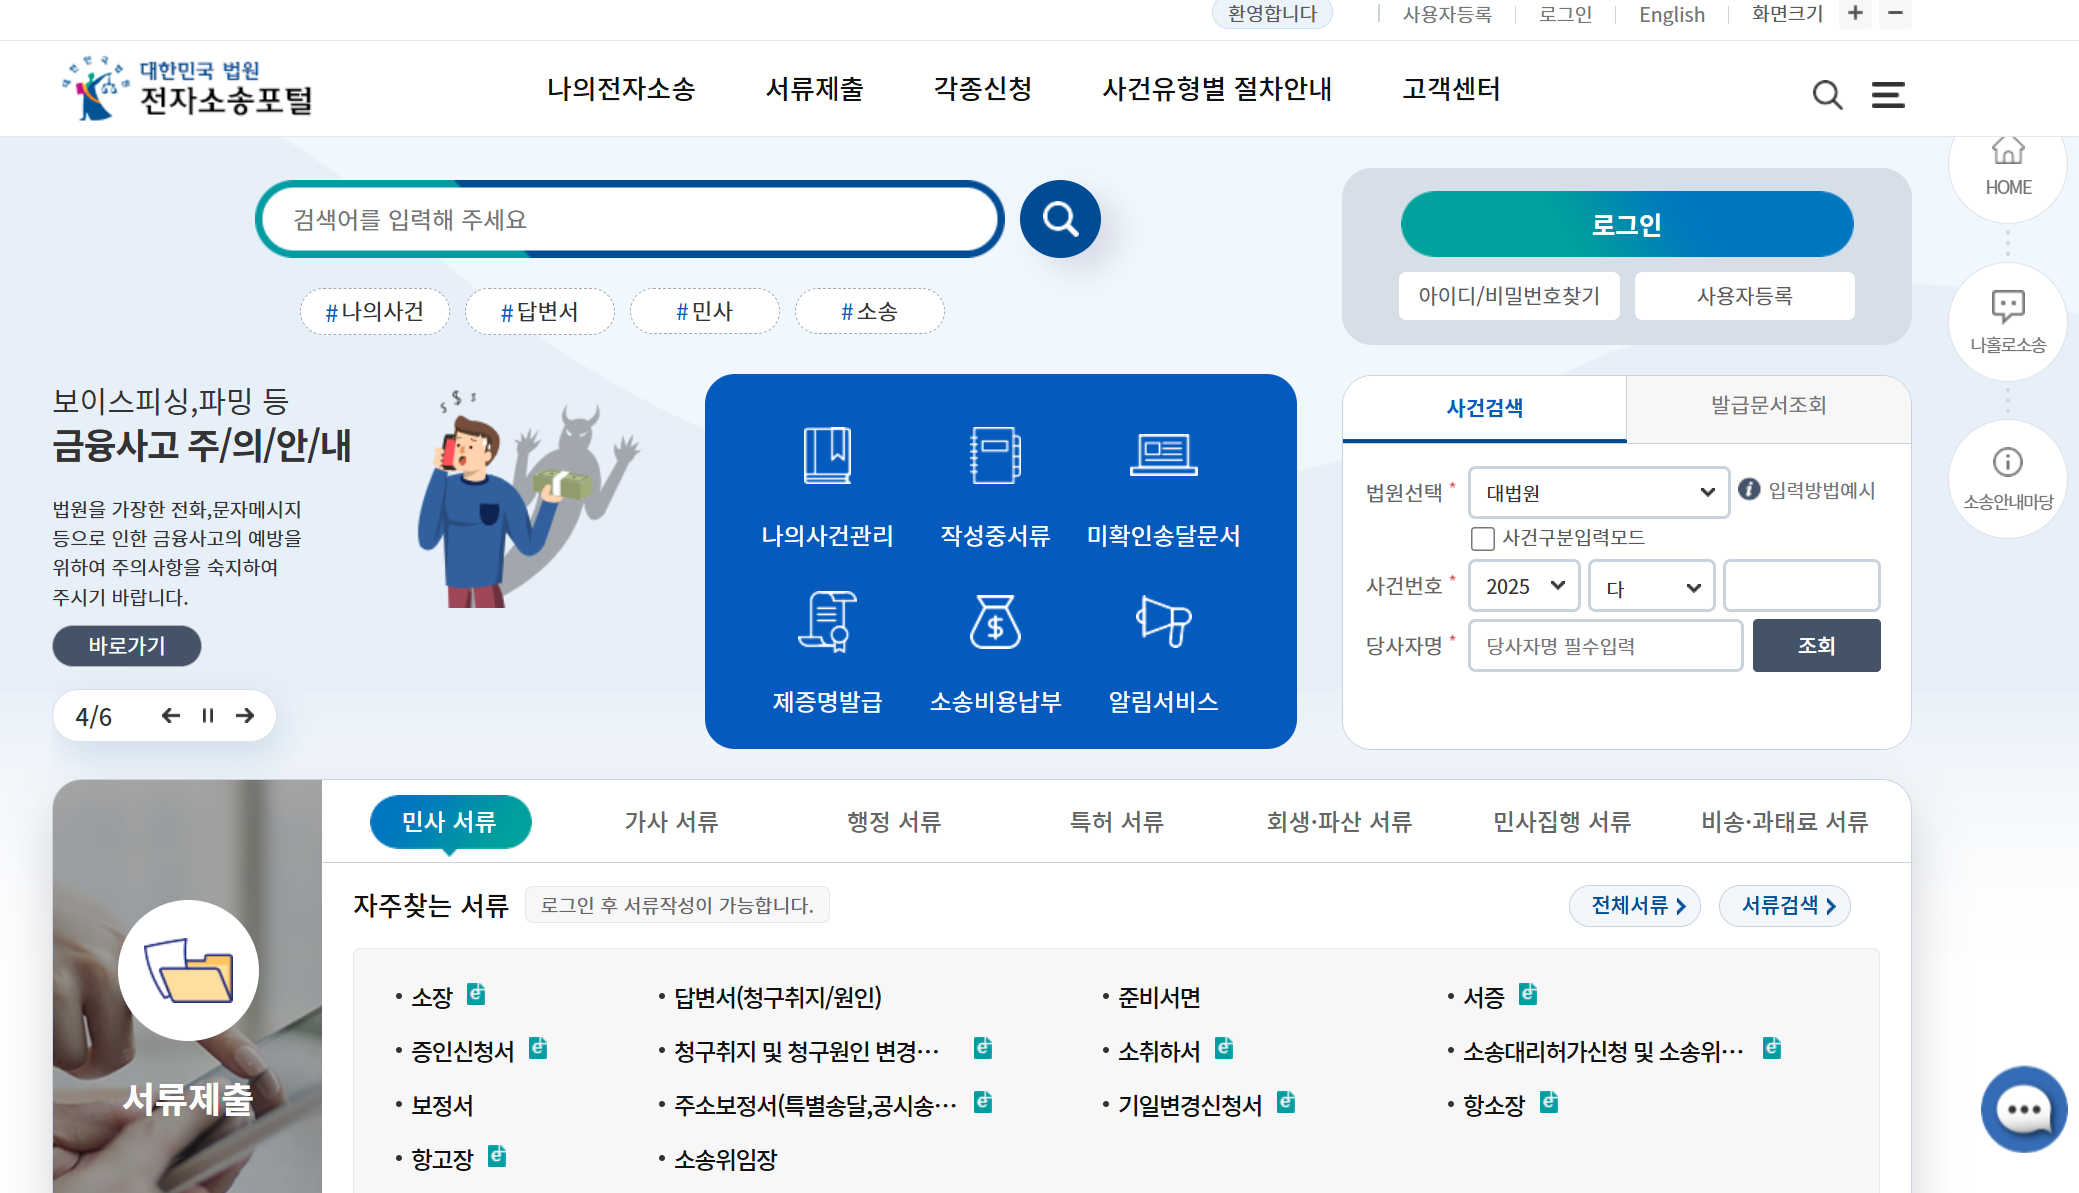Pause the banner carousel
This screenshot has height=1193, width=2079.
point(208,715)
